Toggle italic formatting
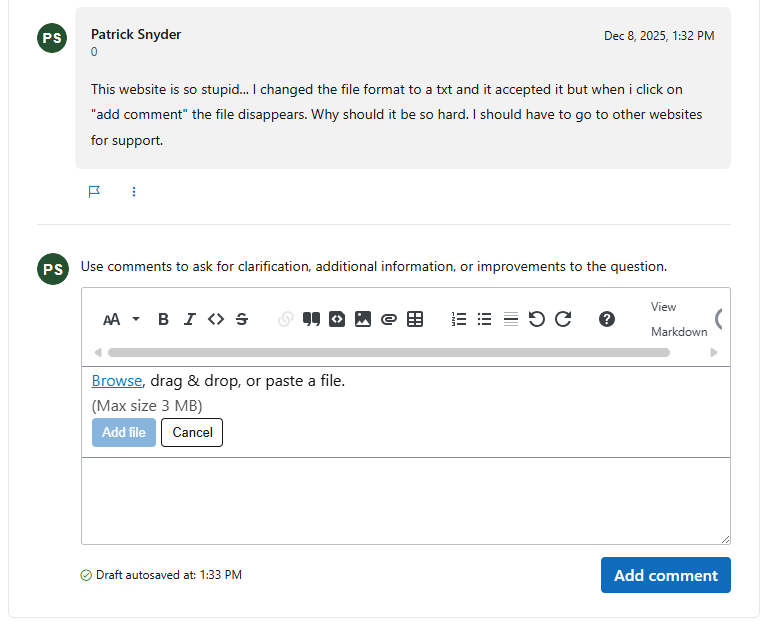Viewport: 782px width, 641px height. coord(190,319)
